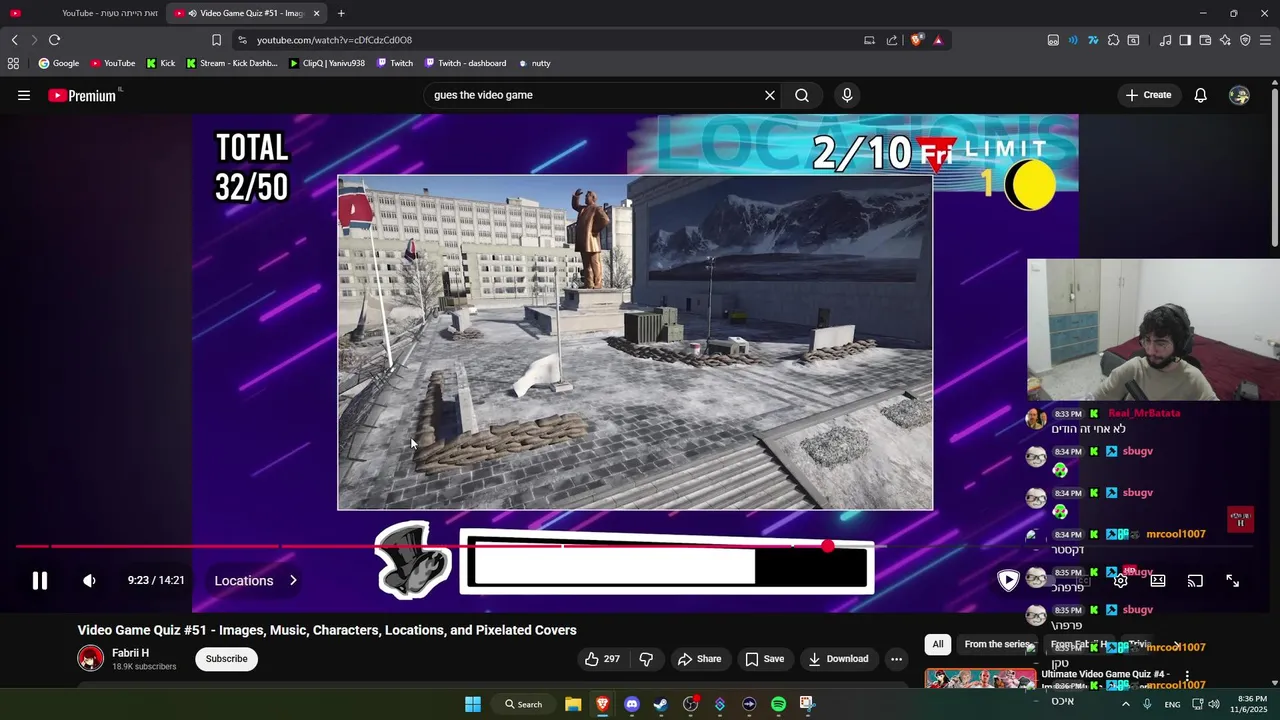Toggle the autoplay shield-play button
Viewport: 1280px width, 720px height.
click(x=1008, y=580)
